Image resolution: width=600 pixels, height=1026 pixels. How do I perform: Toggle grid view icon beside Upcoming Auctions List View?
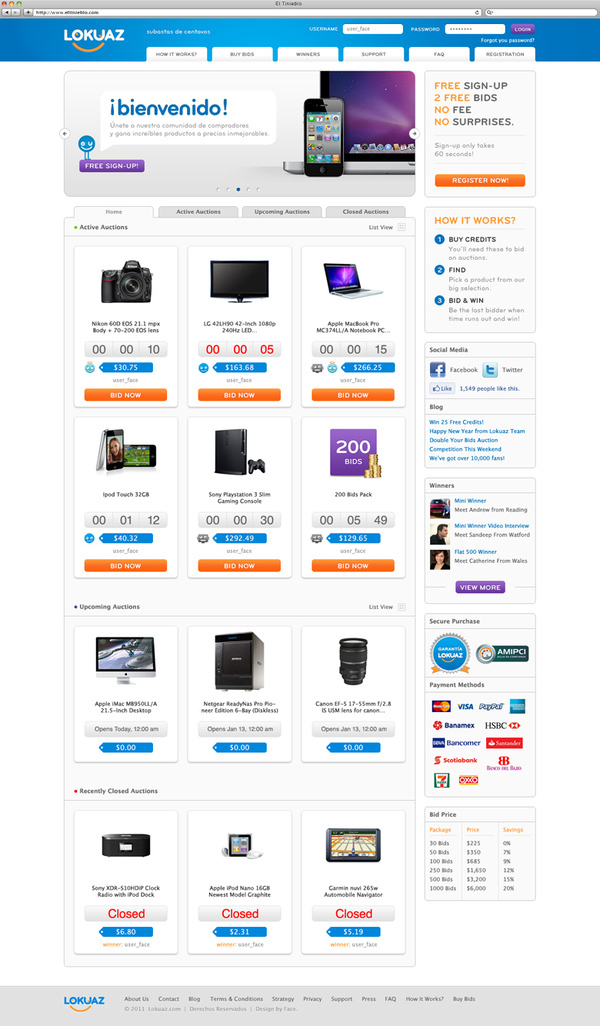(402, 607)
